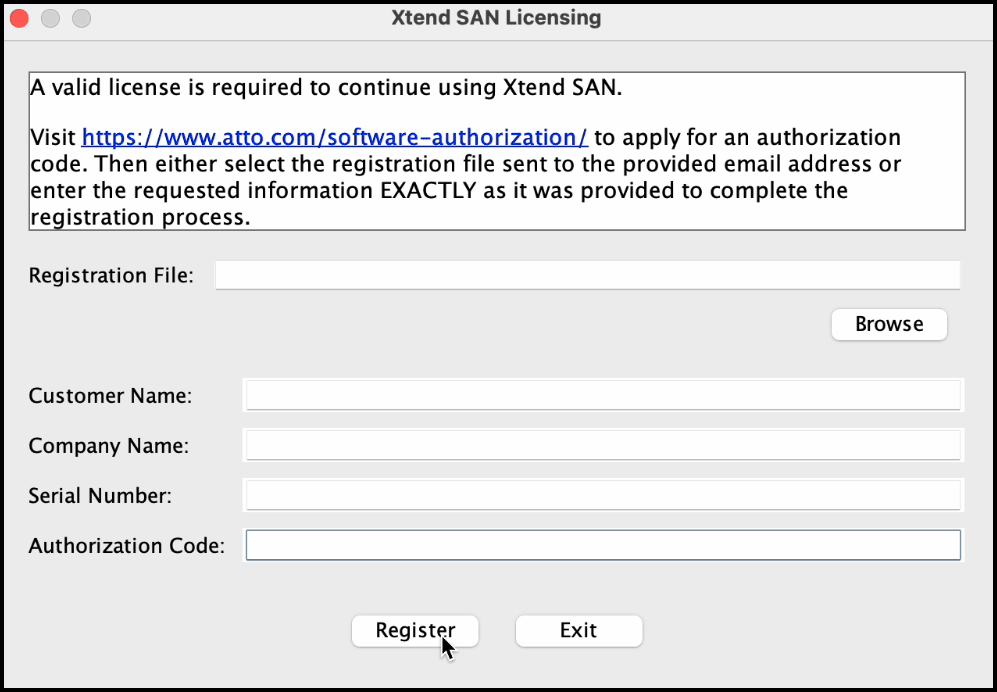The width and height of the screenshot is (997, 692).
Task: Close the Xtend SAN Licensing window
Action: pyautogui.click(x=19, y=18)
